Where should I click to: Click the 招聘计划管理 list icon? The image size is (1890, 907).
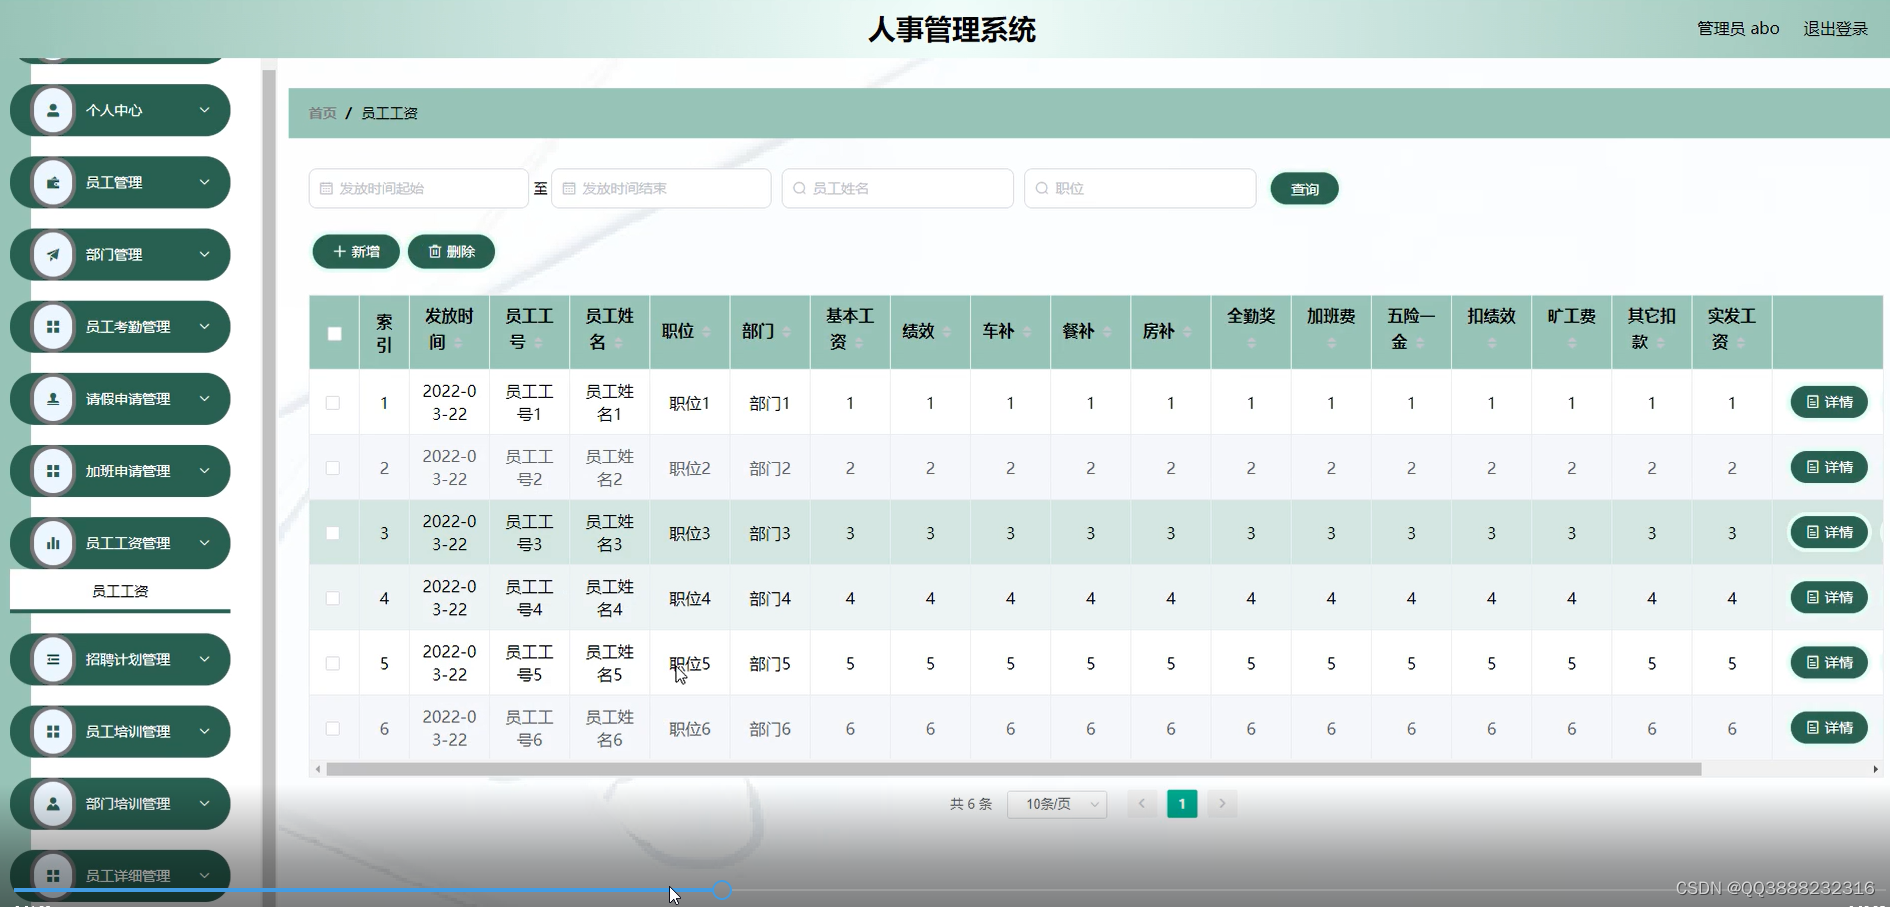tap(53, 659)
